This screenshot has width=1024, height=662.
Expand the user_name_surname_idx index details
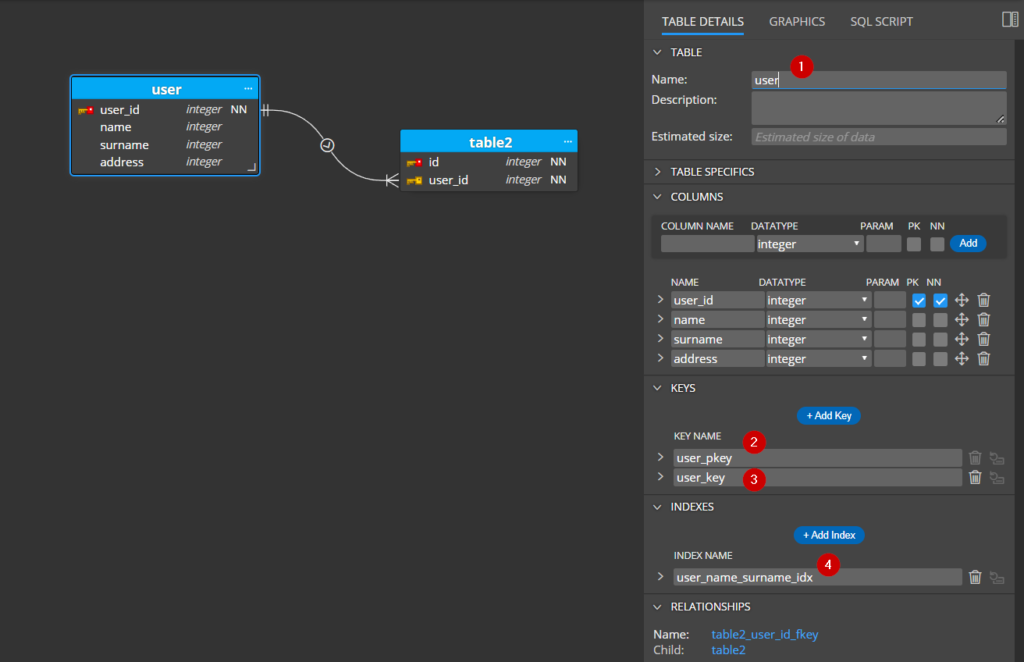pos(660,576)
